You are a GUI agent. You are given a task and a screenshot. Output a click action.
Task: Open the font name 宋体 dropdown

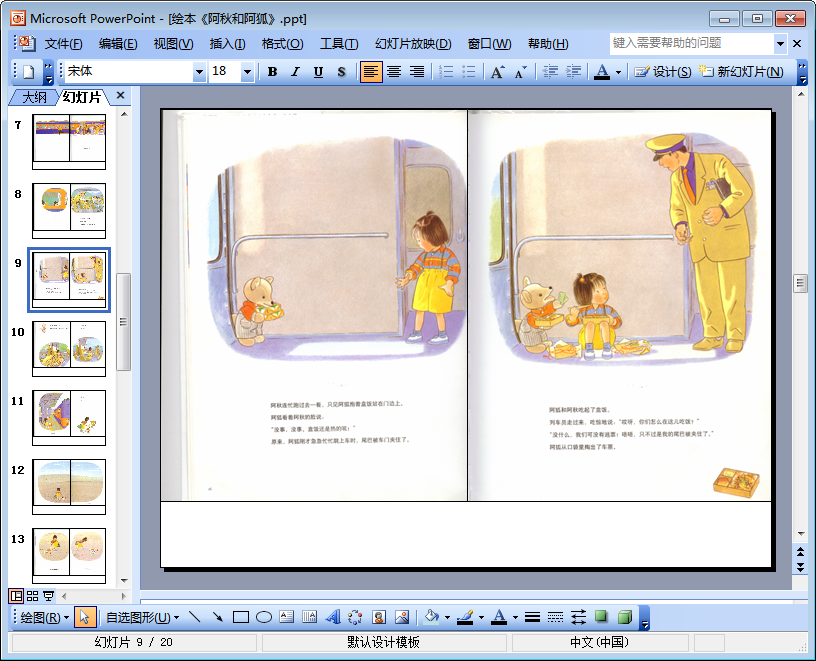click(199, 72)
